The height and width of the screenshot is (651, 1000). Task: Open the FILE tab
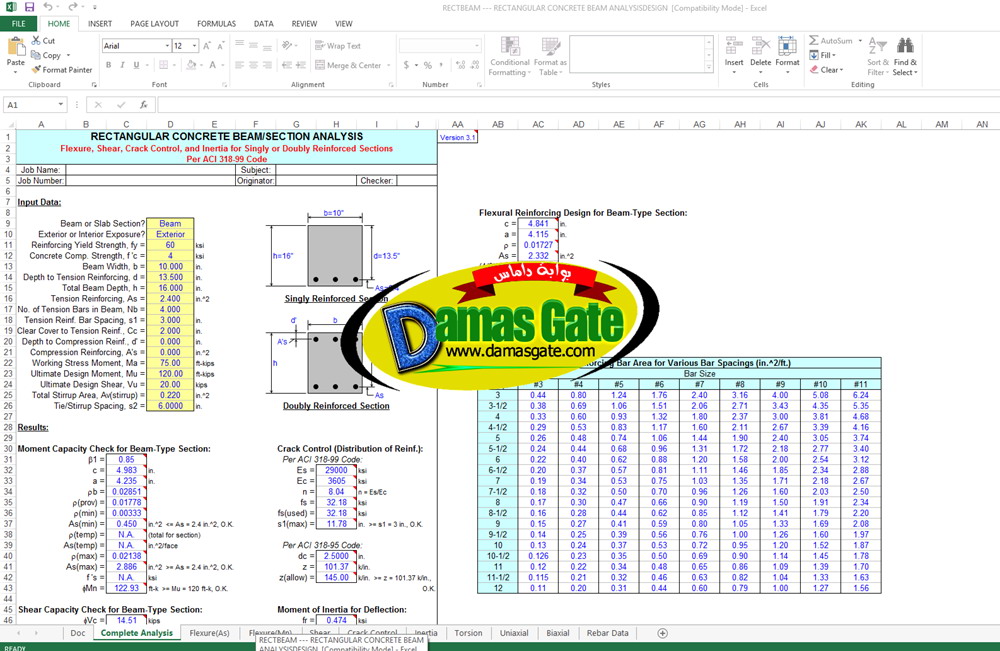pos(18,24)
